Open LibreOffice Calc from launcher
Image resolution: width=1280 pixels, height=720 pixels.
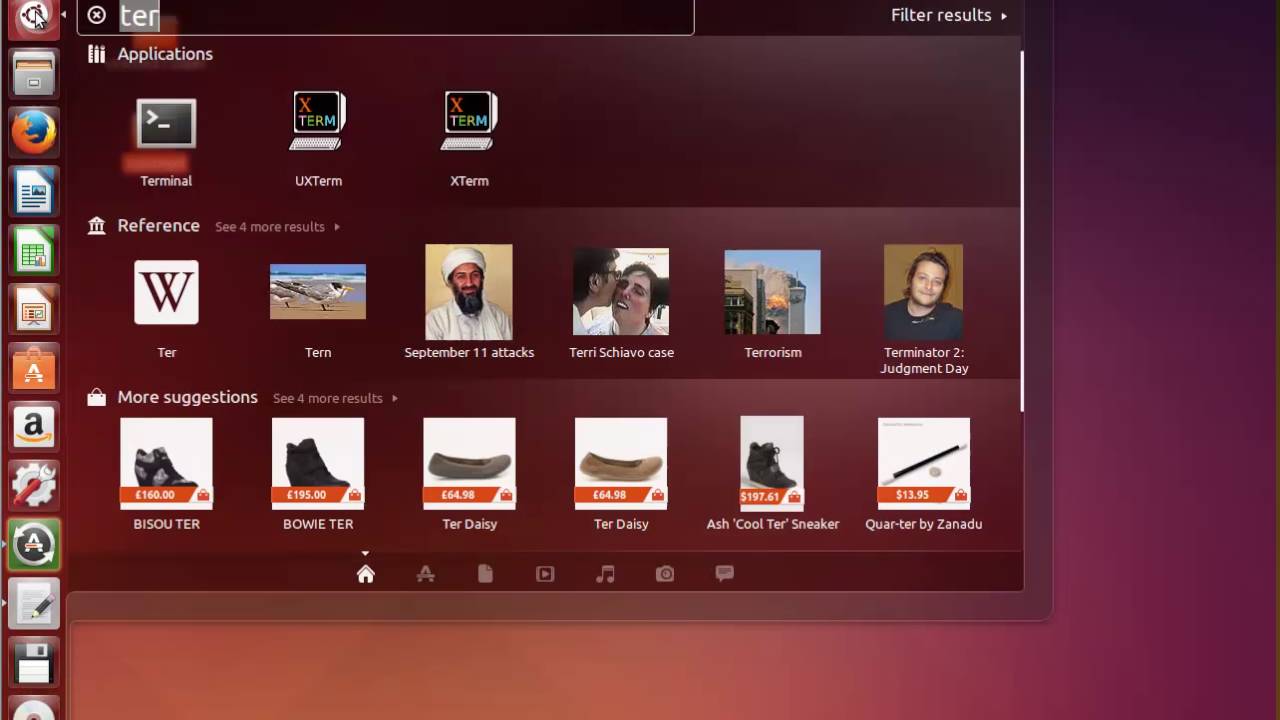click(x=34, y=251)
